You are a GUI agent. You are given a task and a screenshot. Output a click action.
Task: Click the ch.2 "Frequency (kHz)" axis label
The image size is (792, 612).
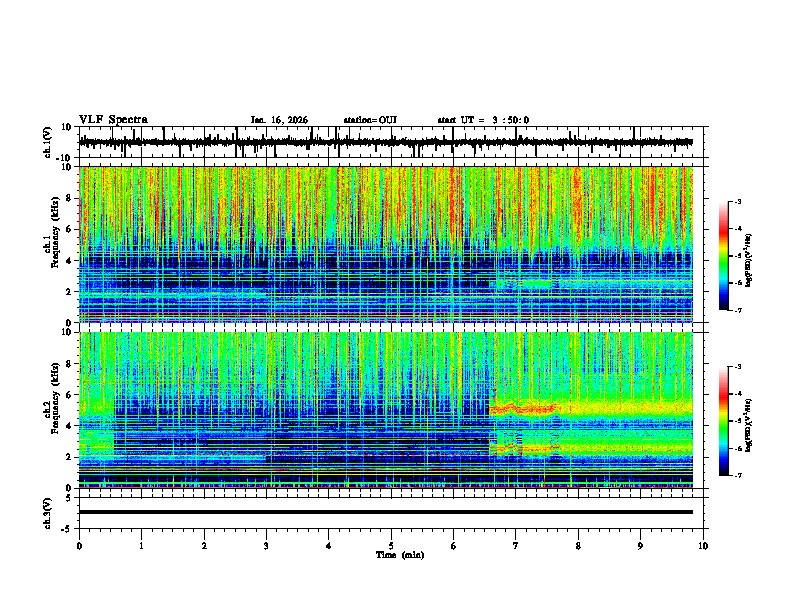pyautogui.click(x=55, y=398)
